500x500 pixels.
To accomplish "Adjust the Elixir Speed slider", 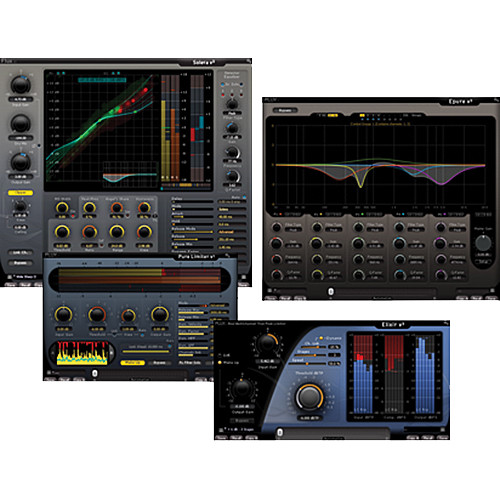I will point(308,364).
